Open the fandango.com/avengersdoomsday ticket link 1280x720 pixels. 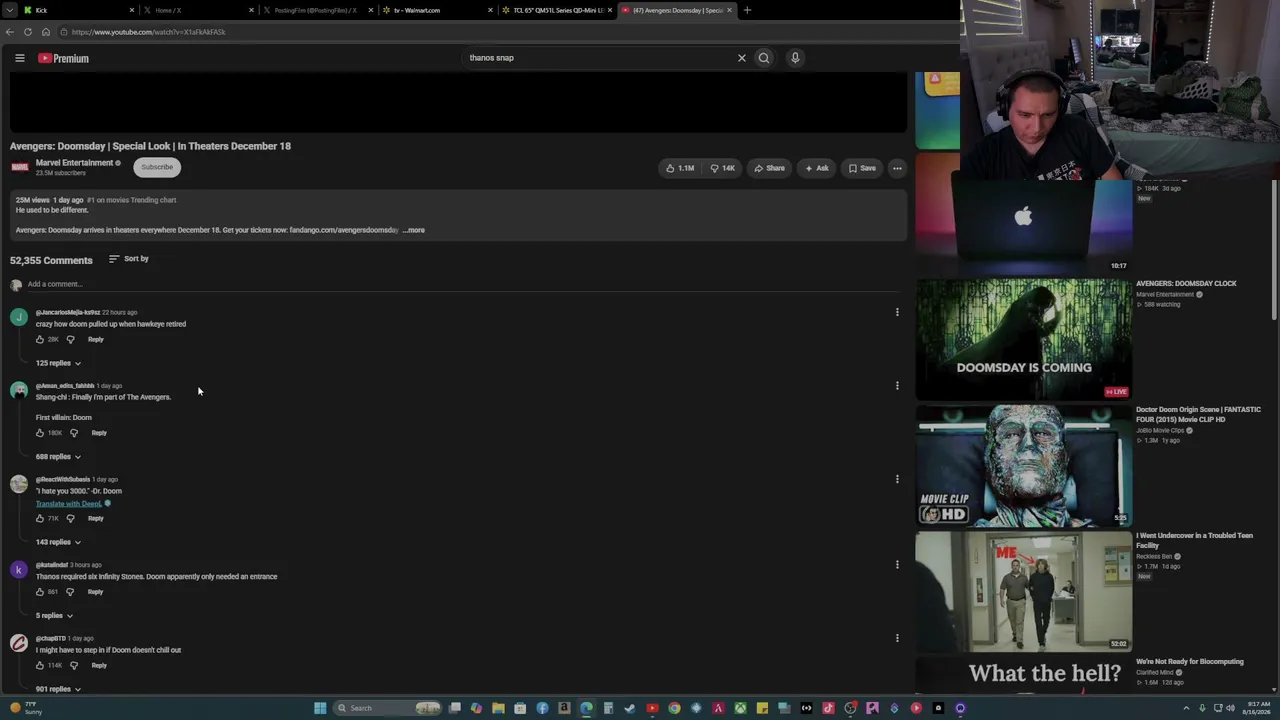[x=344, y=230]
